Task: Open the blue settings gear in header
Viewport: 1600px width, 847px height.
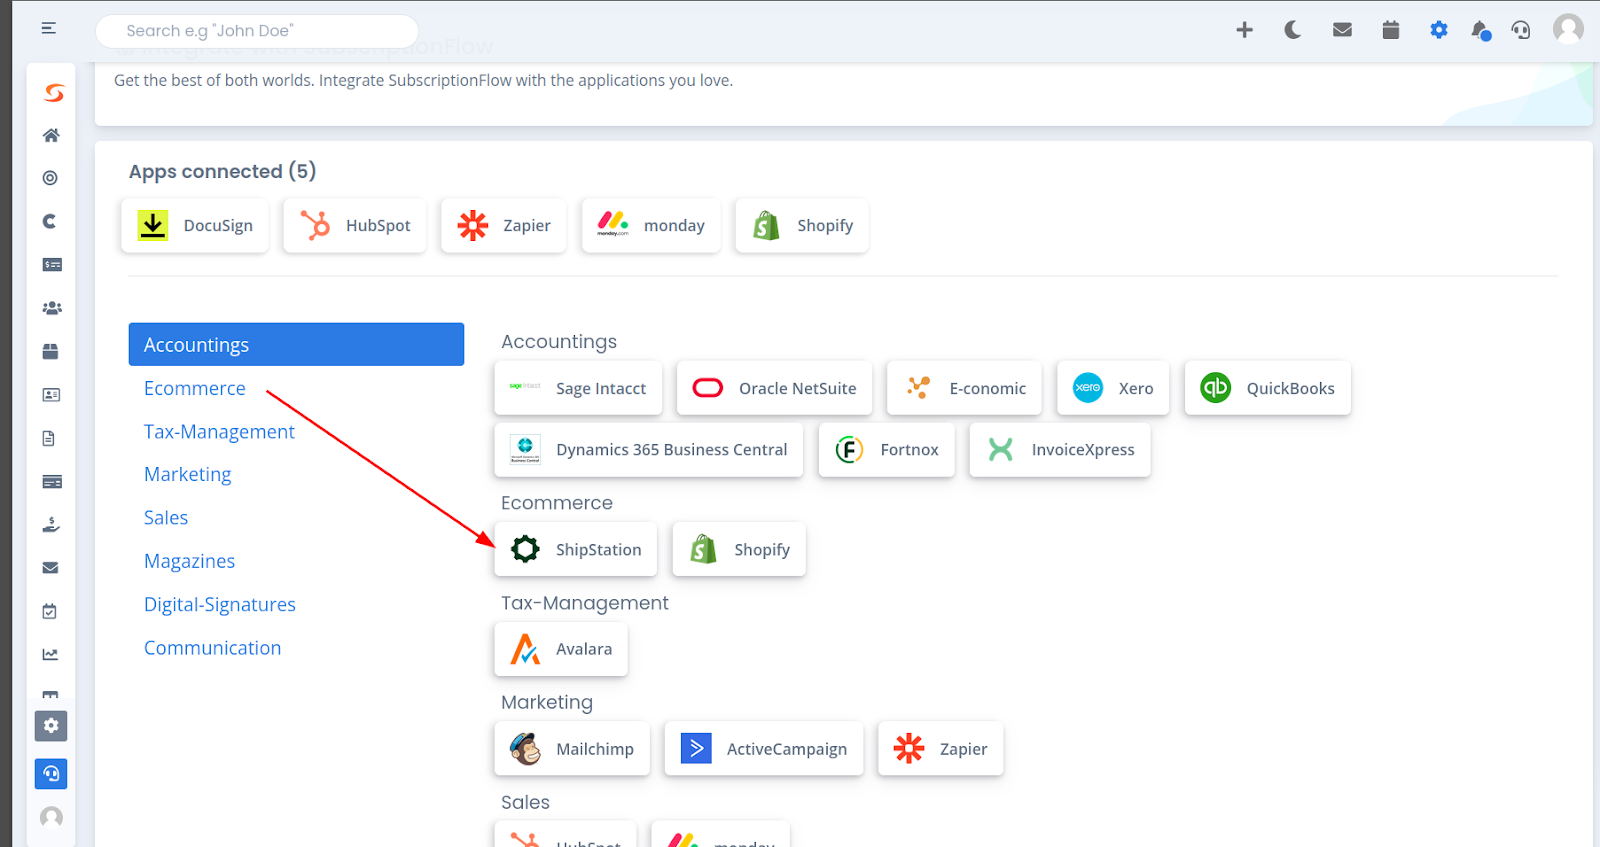Action: point(1438,30)
